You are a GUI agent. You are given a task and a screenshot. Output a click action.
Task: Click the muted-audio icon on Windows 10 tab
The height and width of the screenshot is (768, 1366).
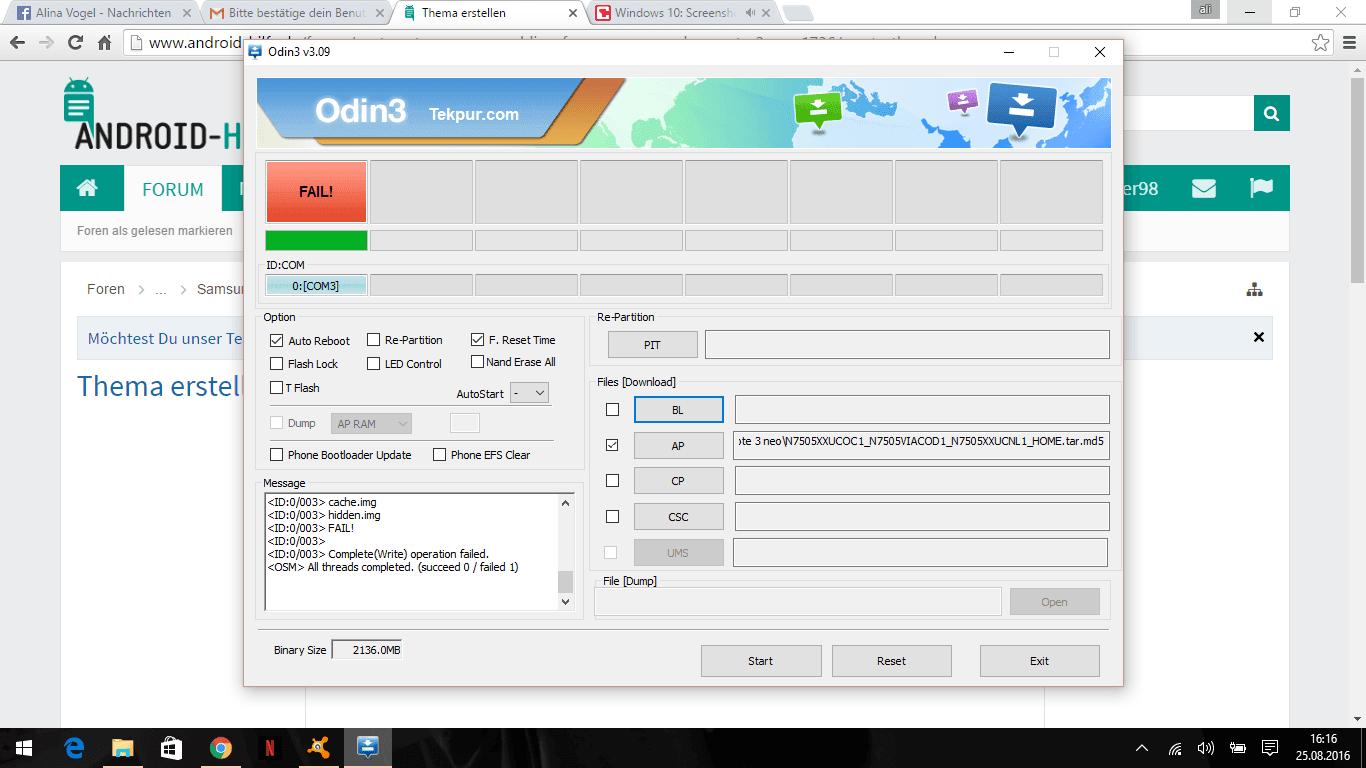tap(748, 13)
